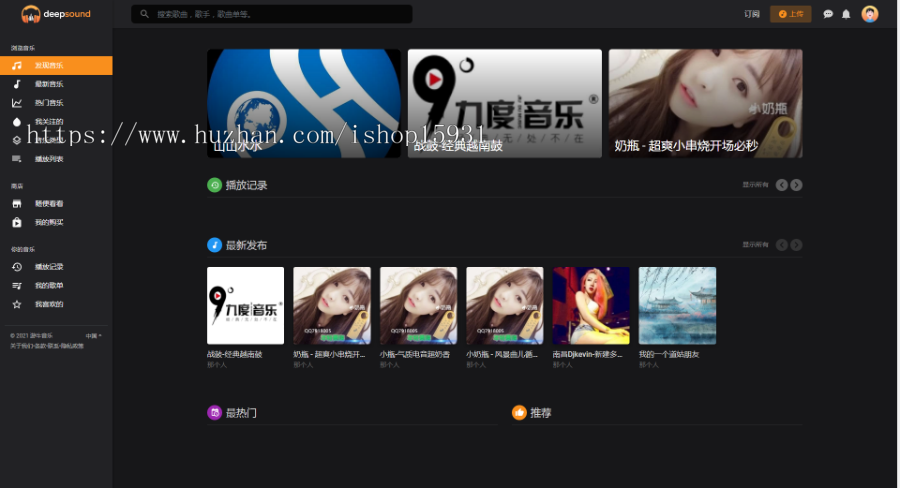Open 我的购买 purchases item
This screenshot has width=900, height=488.
click(56, 222)
